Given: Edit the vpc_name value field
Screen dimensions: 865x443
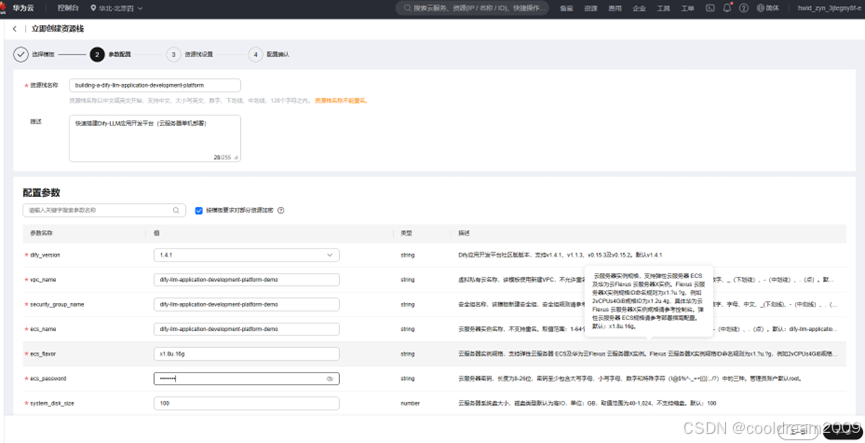Looking at the screenshot, I should click(x=247, y=280).
